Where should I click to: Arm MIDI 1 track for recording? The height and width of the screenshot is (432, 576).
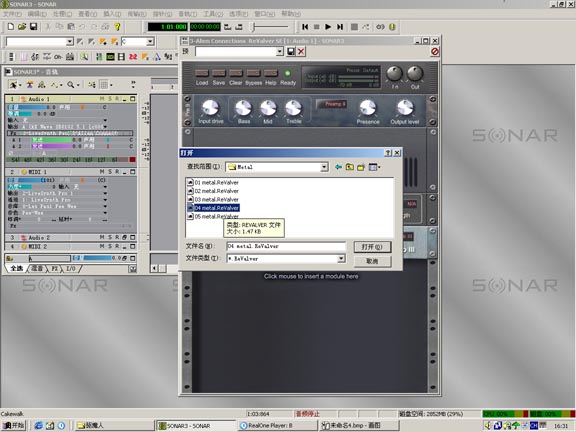click(x=117, y=172)
